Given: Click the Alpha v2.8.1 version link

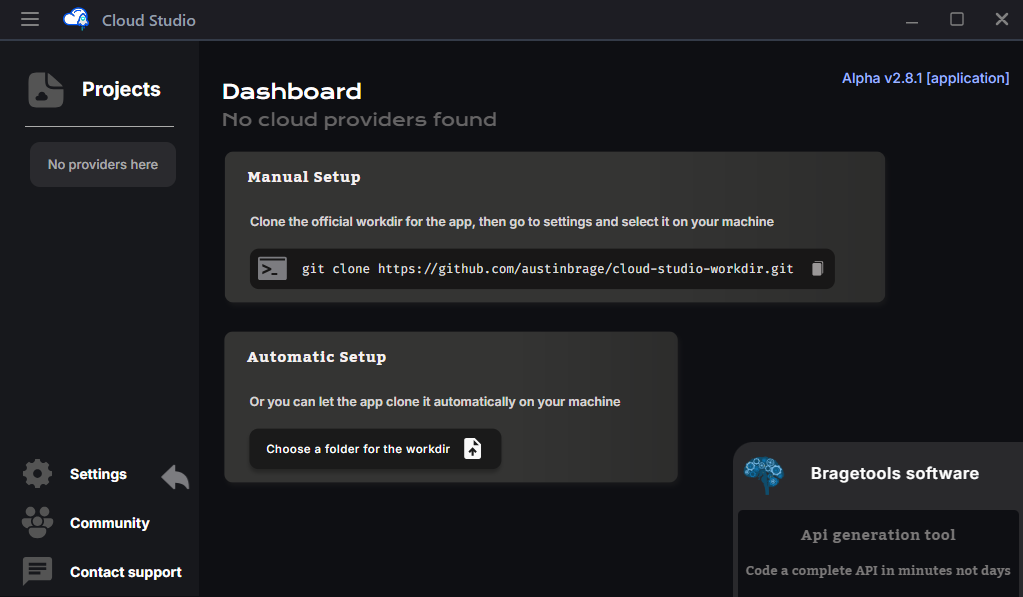Looking at the screenshot, I should [x=925, y=78].
